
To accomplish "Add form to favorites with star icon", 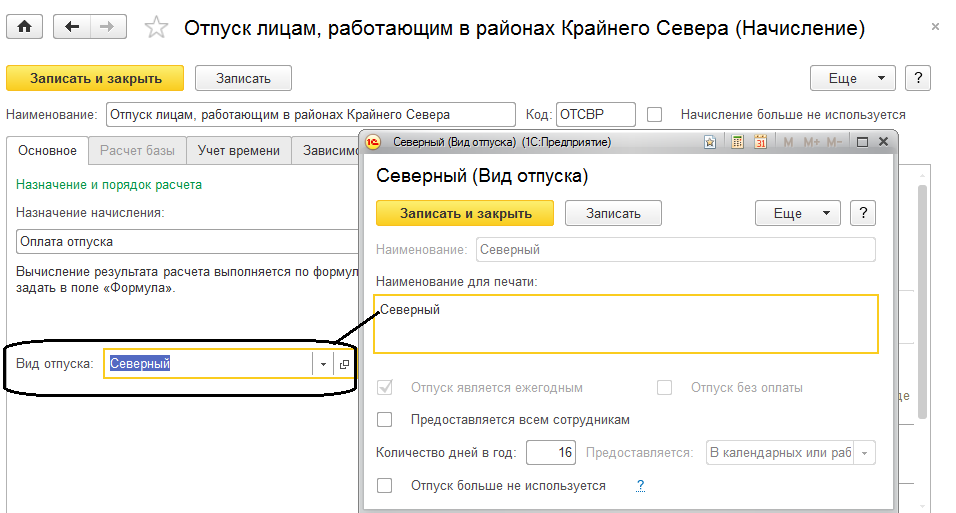I will click(x=157, y=28).
